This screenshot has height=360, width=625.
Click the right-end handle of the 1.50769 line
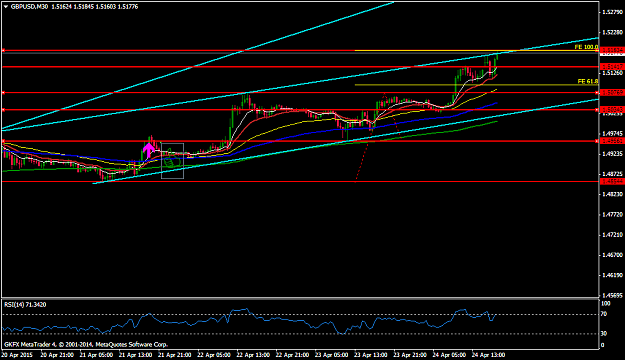point(597,92)
